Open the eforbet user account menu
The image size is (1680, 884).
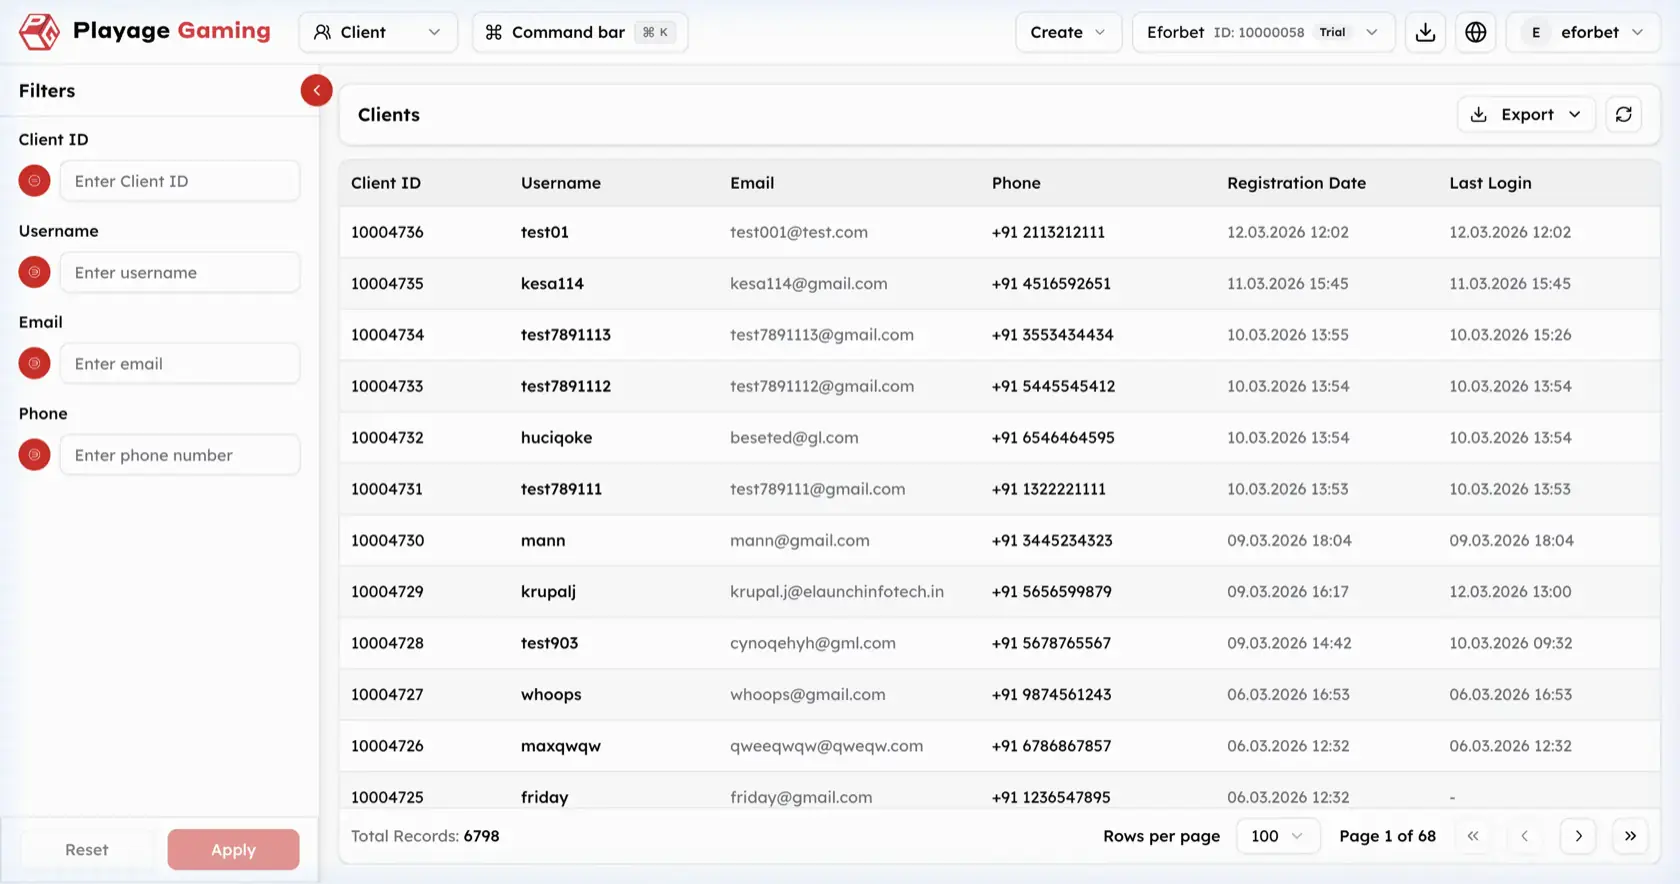[x=1583, y=32]
